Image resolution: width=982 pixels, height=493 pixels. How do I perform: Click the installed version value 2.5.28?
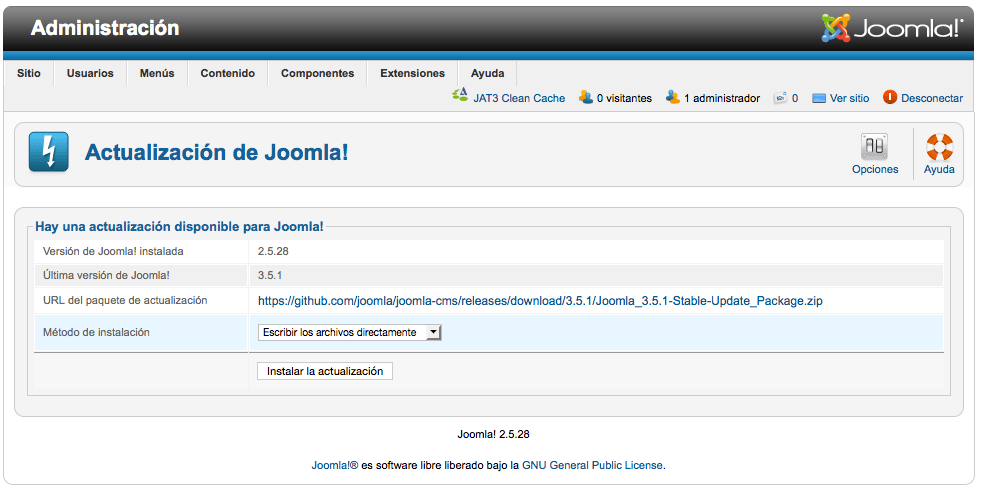pos(273,251)
